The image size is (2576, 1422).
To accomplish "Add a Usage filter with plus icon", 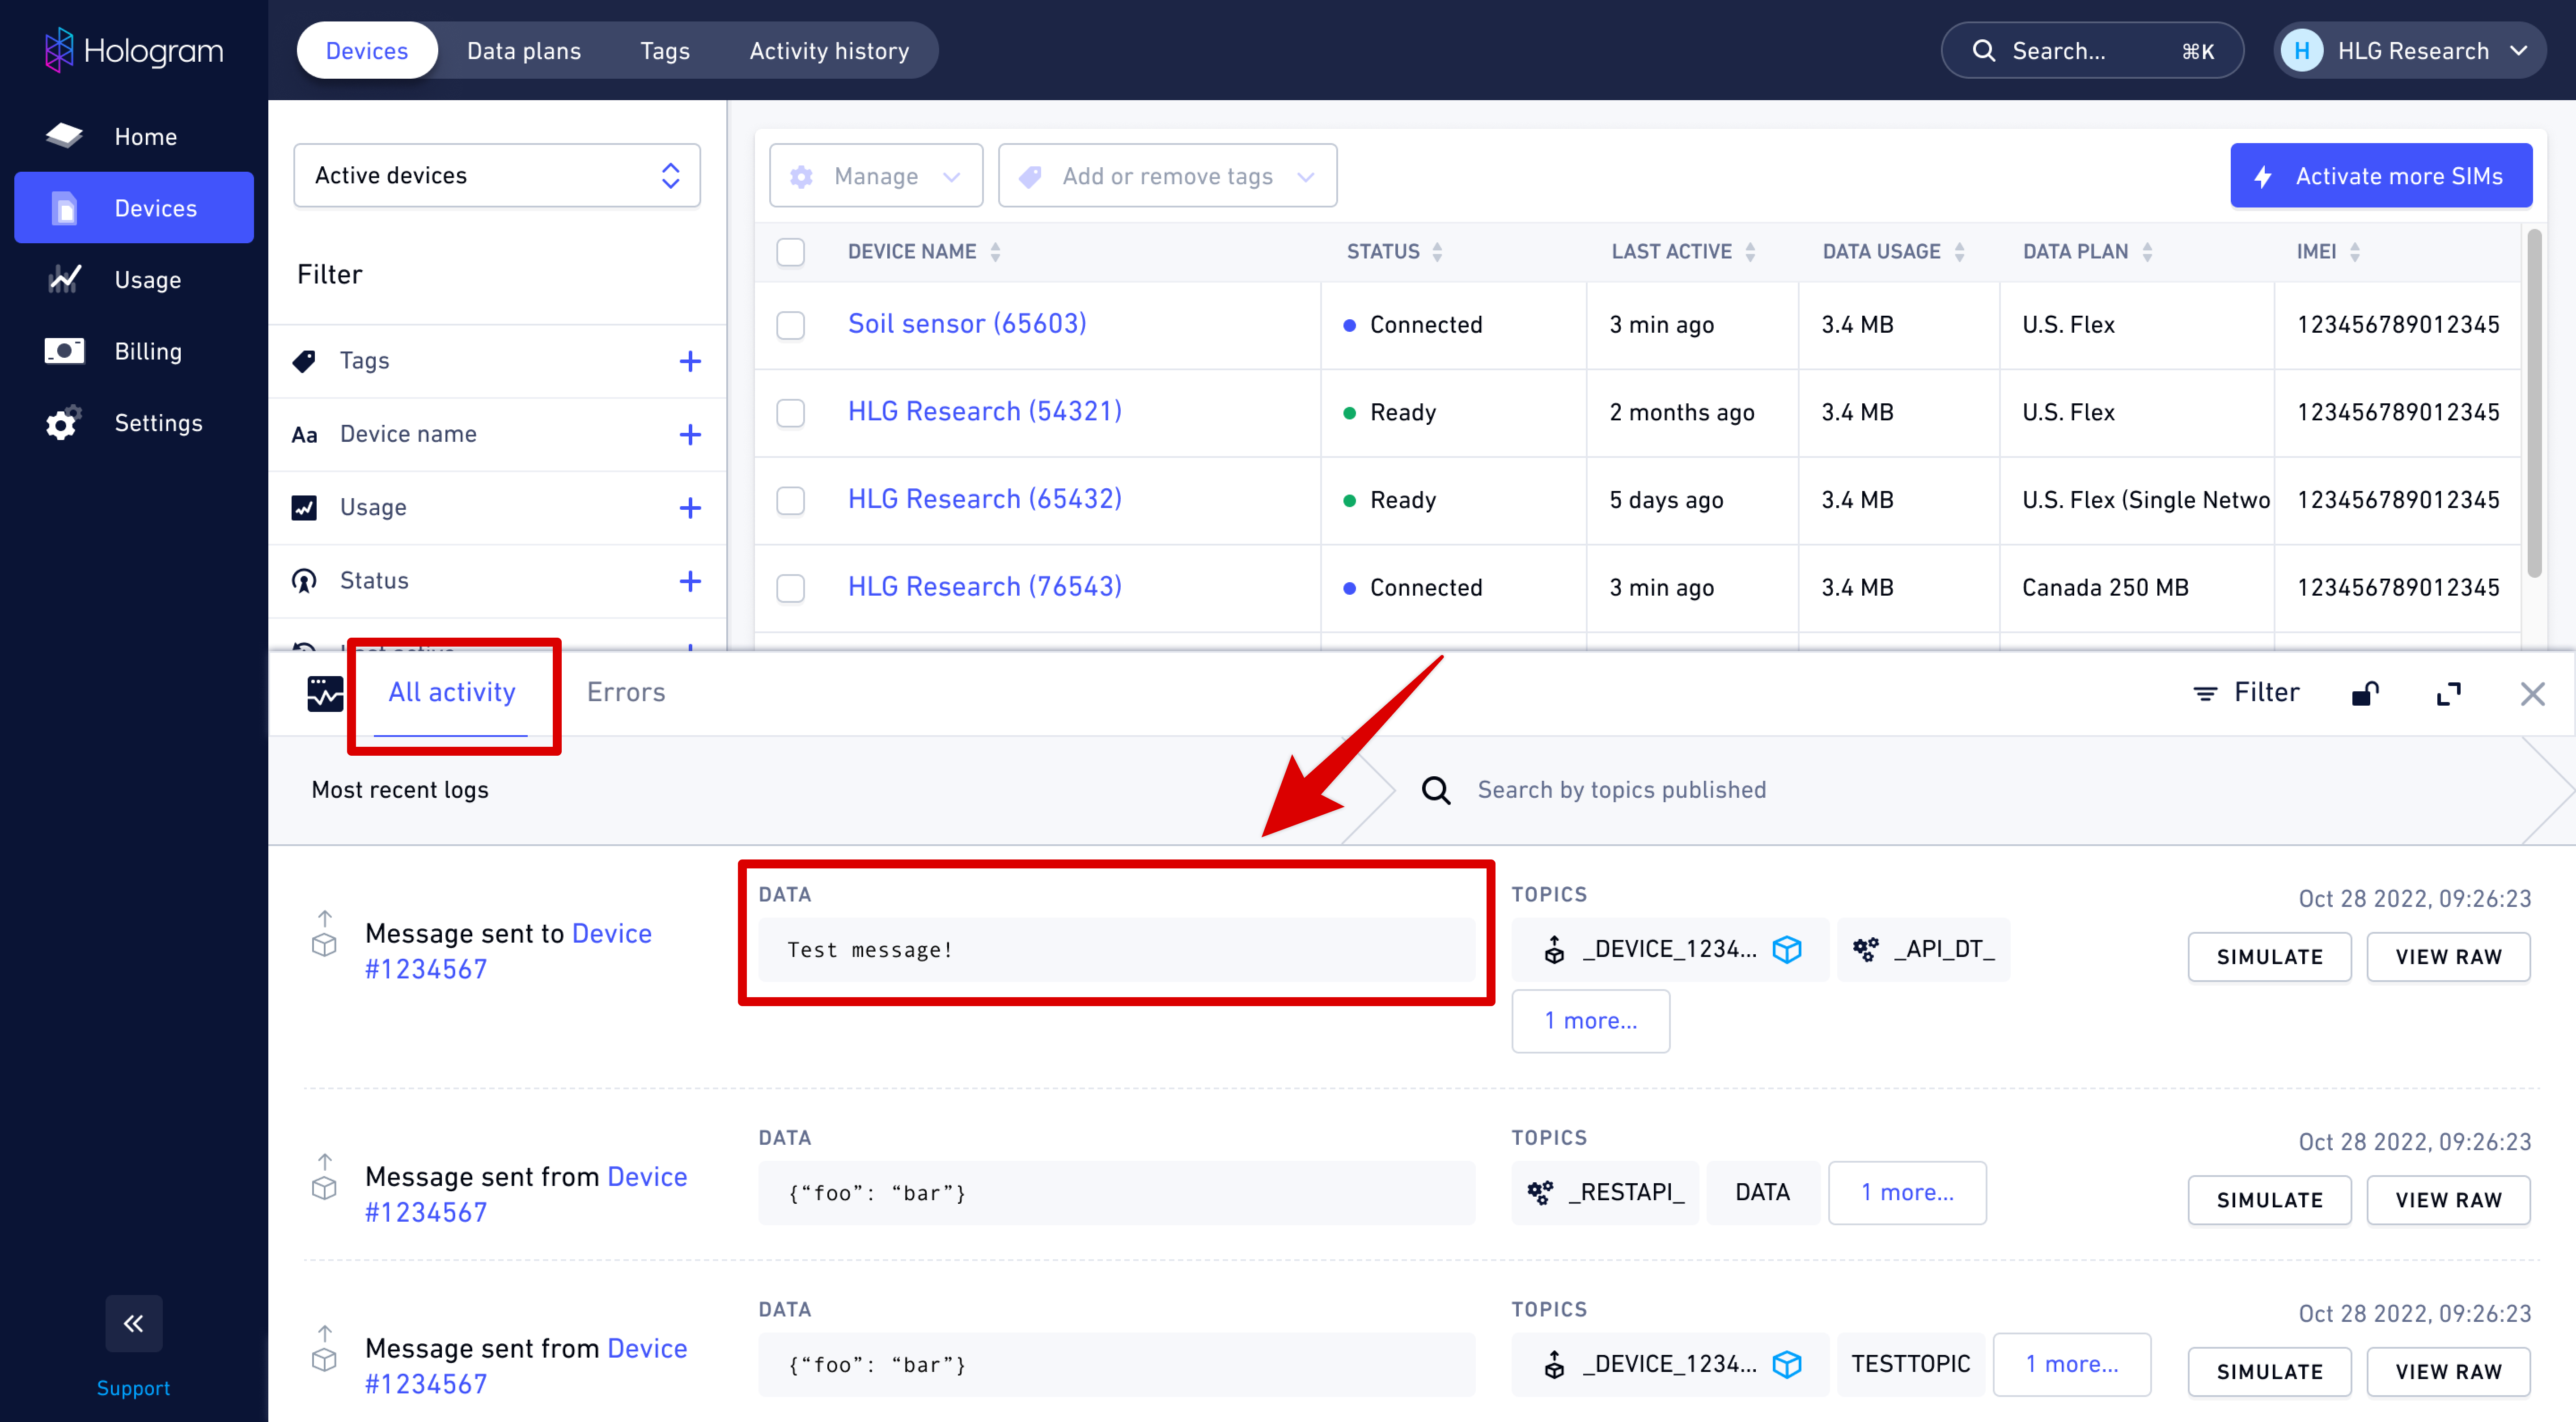I will pos(690,508).
